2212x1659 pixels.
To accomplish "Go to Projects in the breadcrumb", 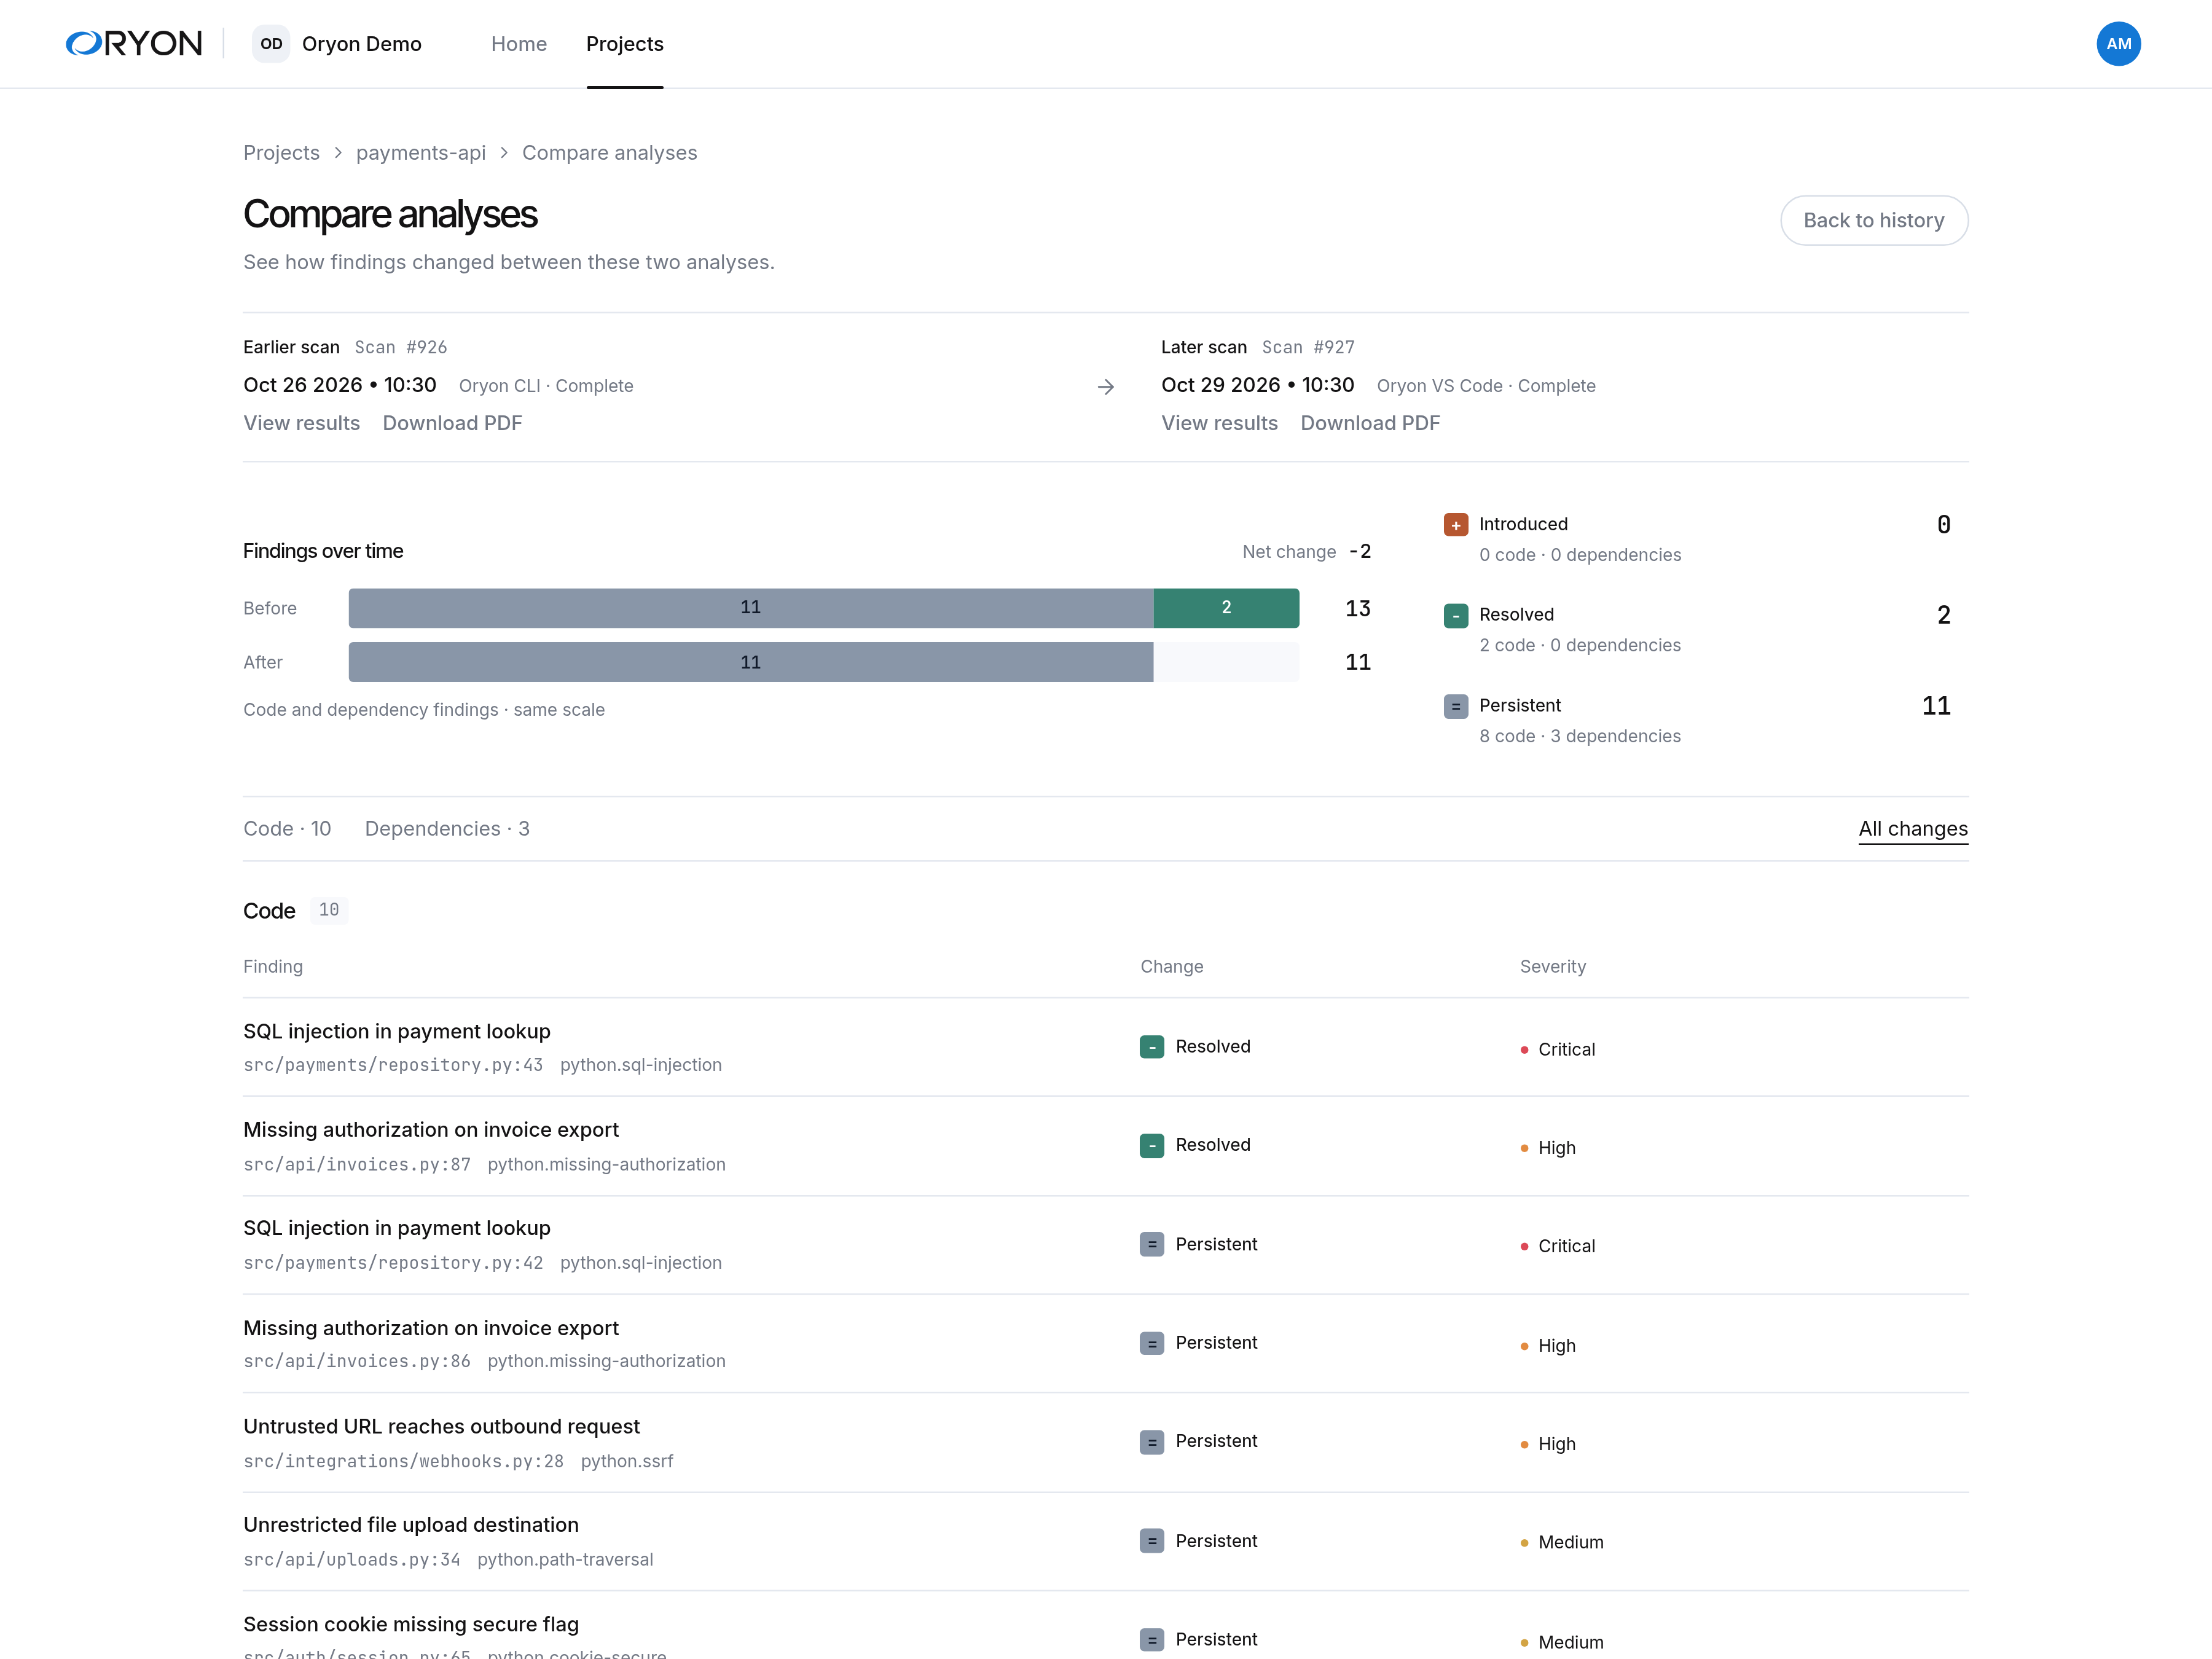I will 281,153.
